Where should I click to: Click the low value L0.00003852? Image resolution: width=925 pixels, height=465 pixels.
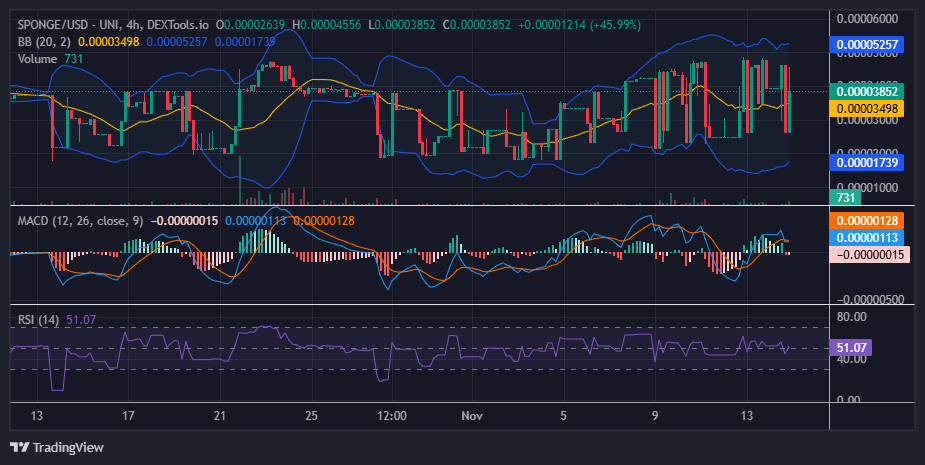(402, 25)
